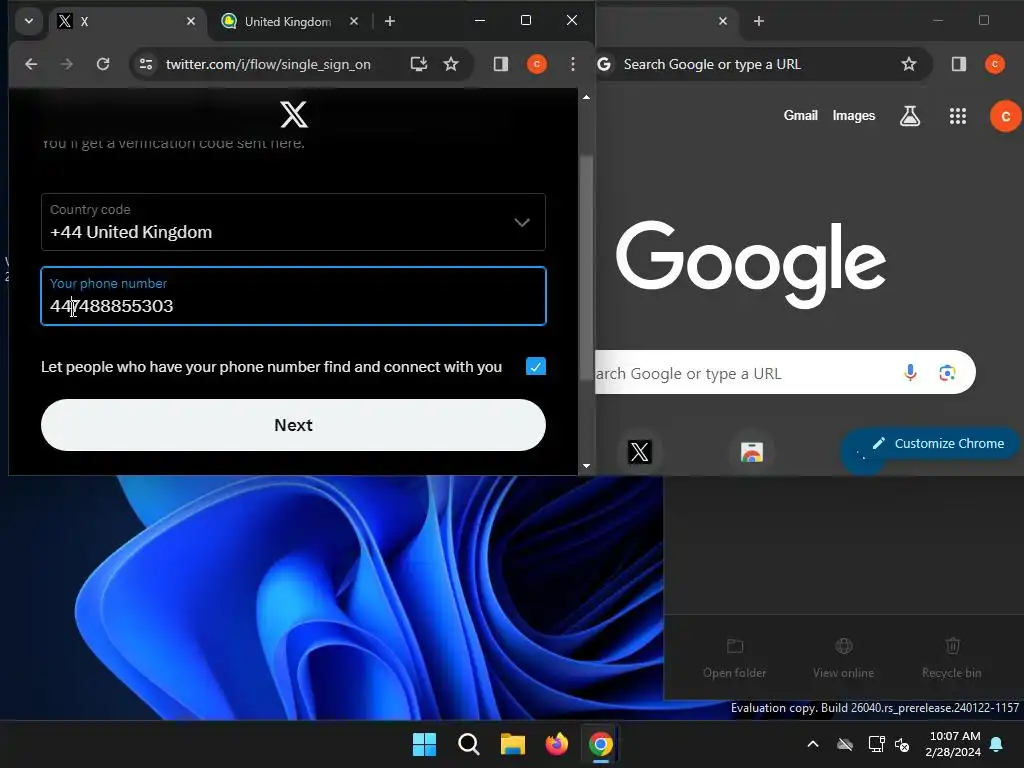Click the X logo on the sign-on page
This screenshot has height=768, width=1024.
pyautogui.click(x=294, y=114)
